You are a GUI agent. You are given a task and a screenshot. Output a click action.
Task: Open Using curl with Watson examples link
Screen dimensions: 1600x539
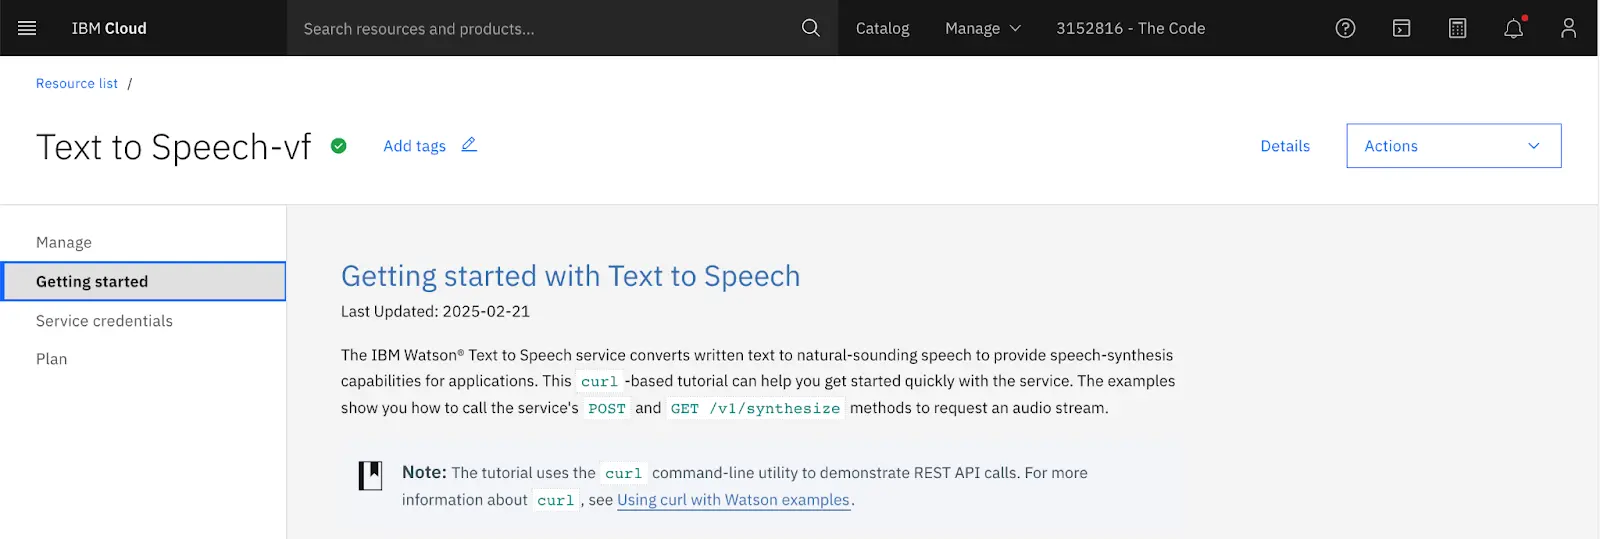[x=733, y=500]
